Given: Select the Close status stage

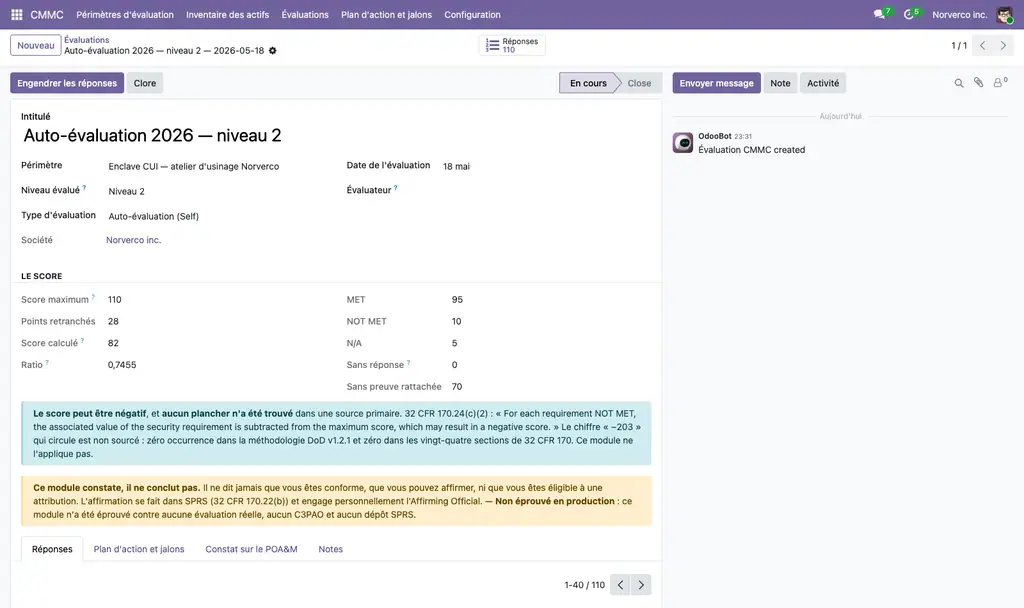Looking at the screenshot, I should 639,83.
